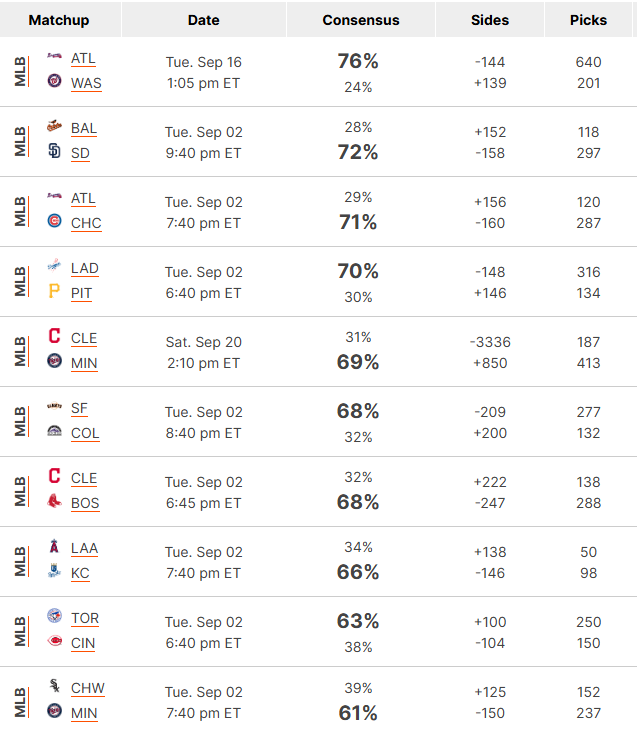637x738 pixels.
Task: Select the Picks column header
Action: click(588, 20)
